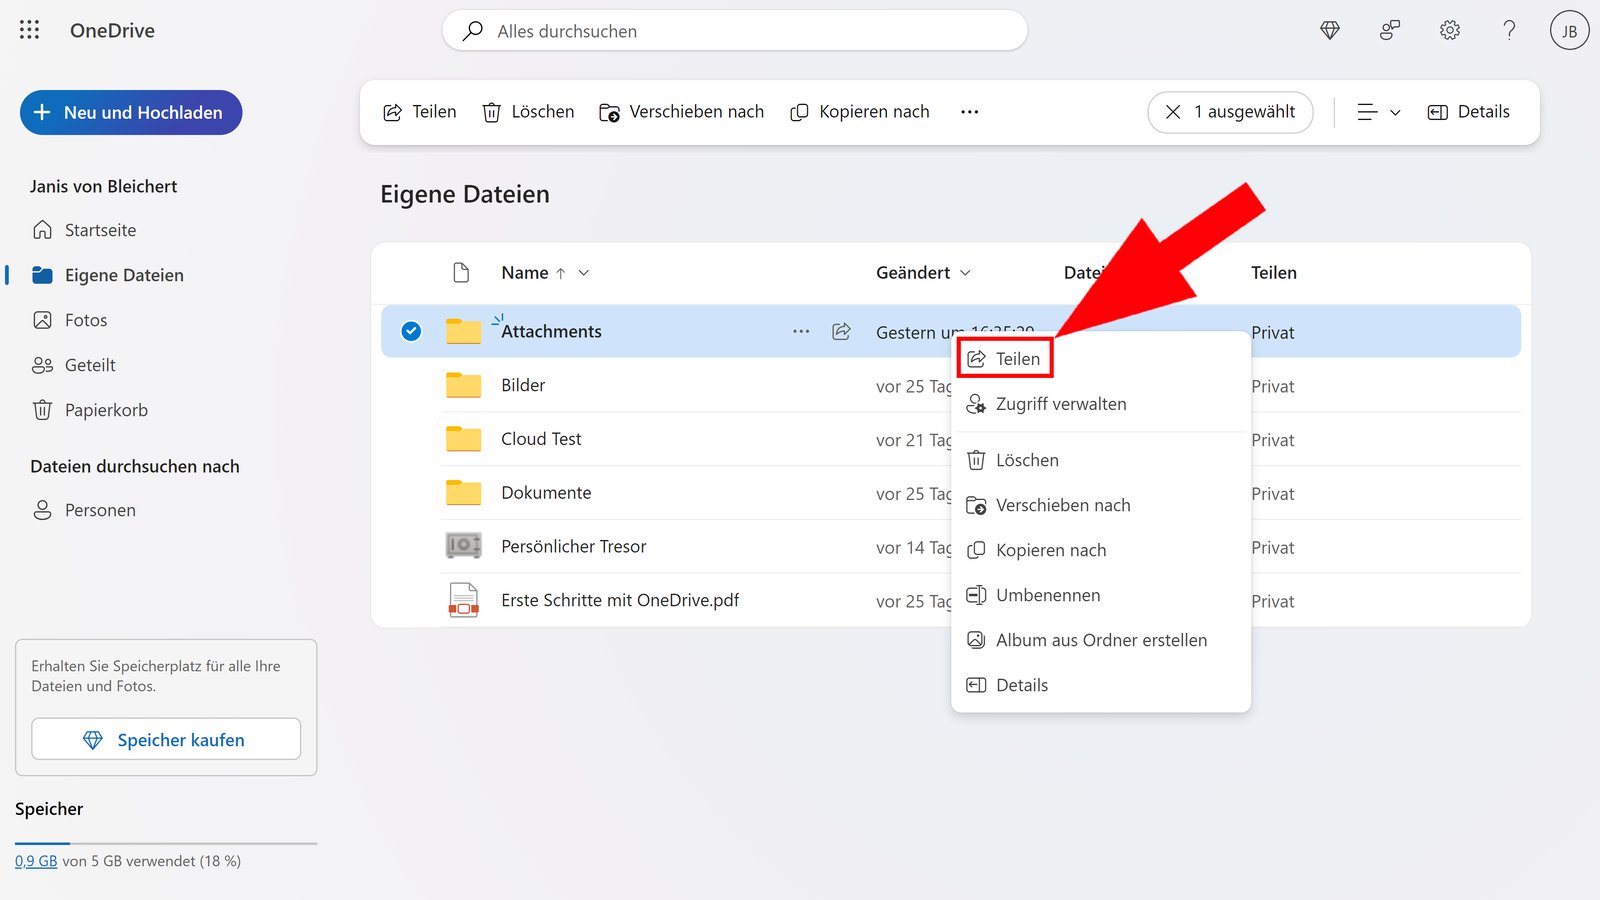
Task: Open the Microsoft app launcher waffle icon
Action: click(29, 30)
